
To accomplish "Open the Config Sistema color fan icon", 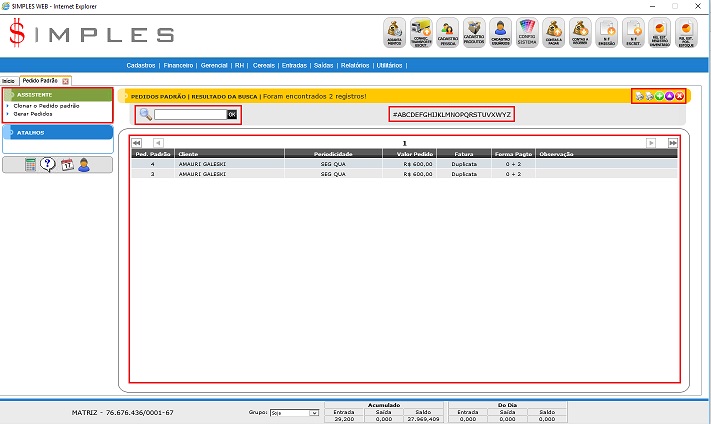I will (x=527, y=33).
